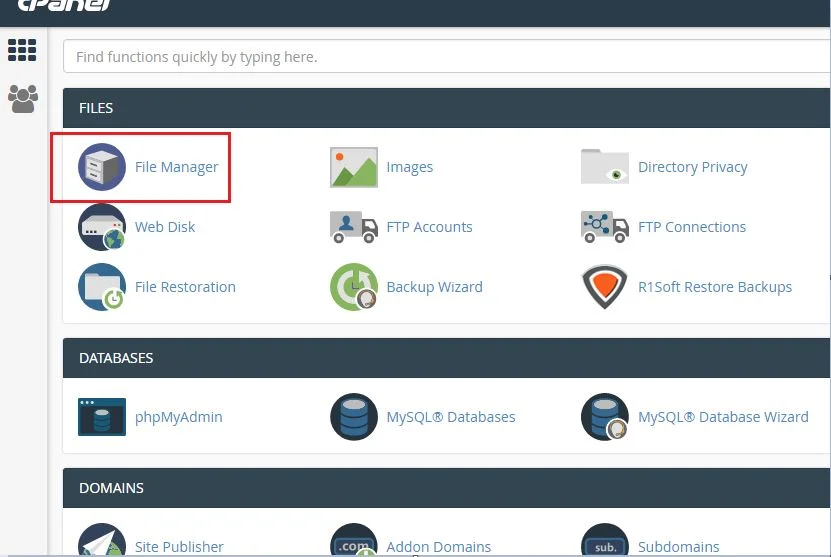Open R1Soft Restore Backups link
The height and width of the screenshot is (557, 831).
pos(715,287)
